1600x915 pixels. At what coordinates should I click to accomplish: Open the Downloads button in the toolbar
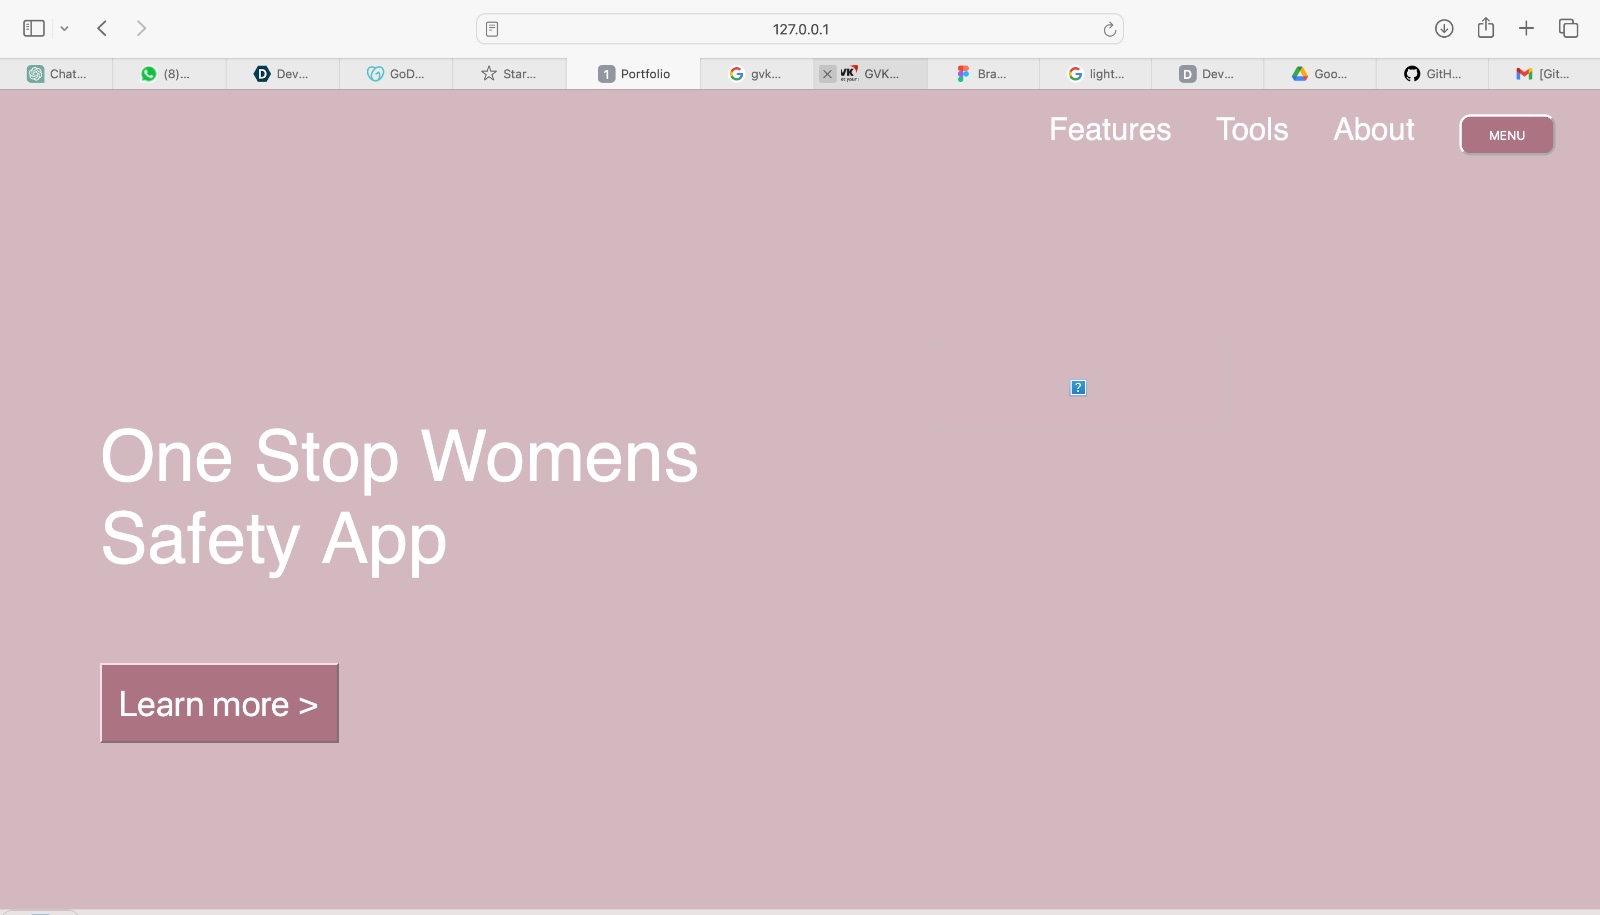[x=1445, y=29]
